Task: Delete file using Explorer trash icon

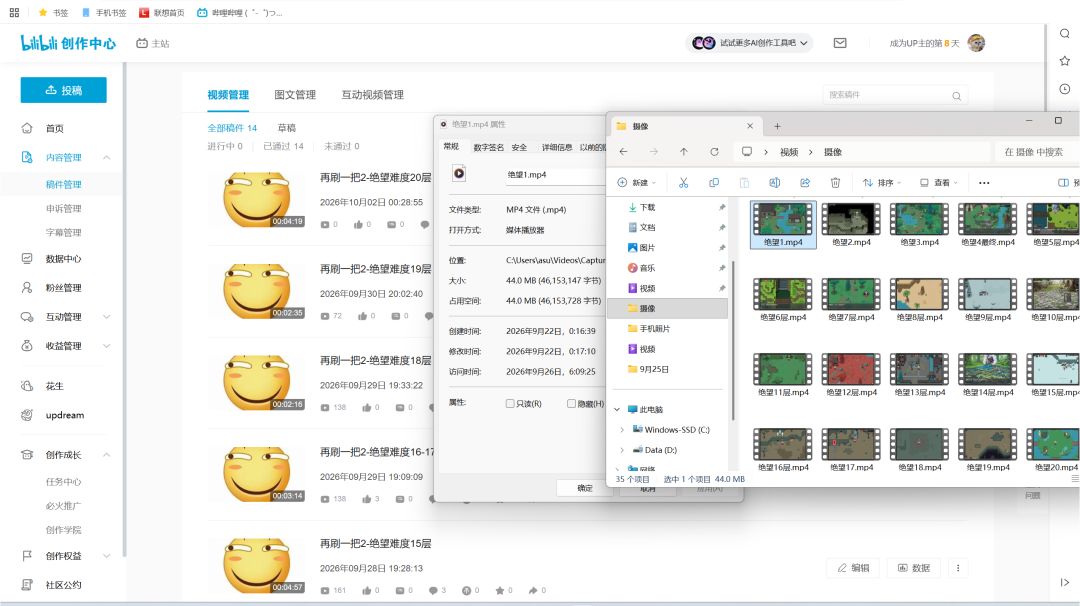Action: click(x=835, y=182)
